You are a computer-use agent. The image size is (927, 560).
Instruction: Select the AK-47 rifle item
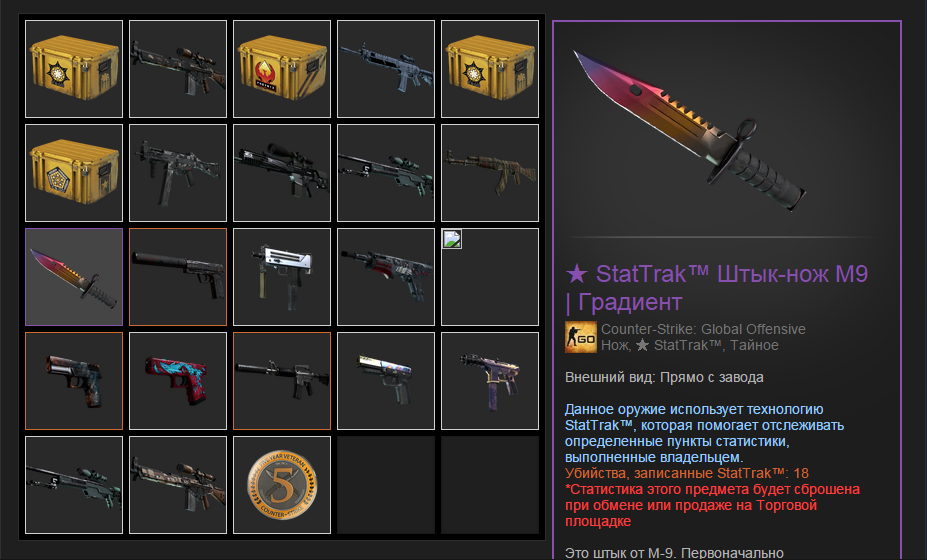490,173
